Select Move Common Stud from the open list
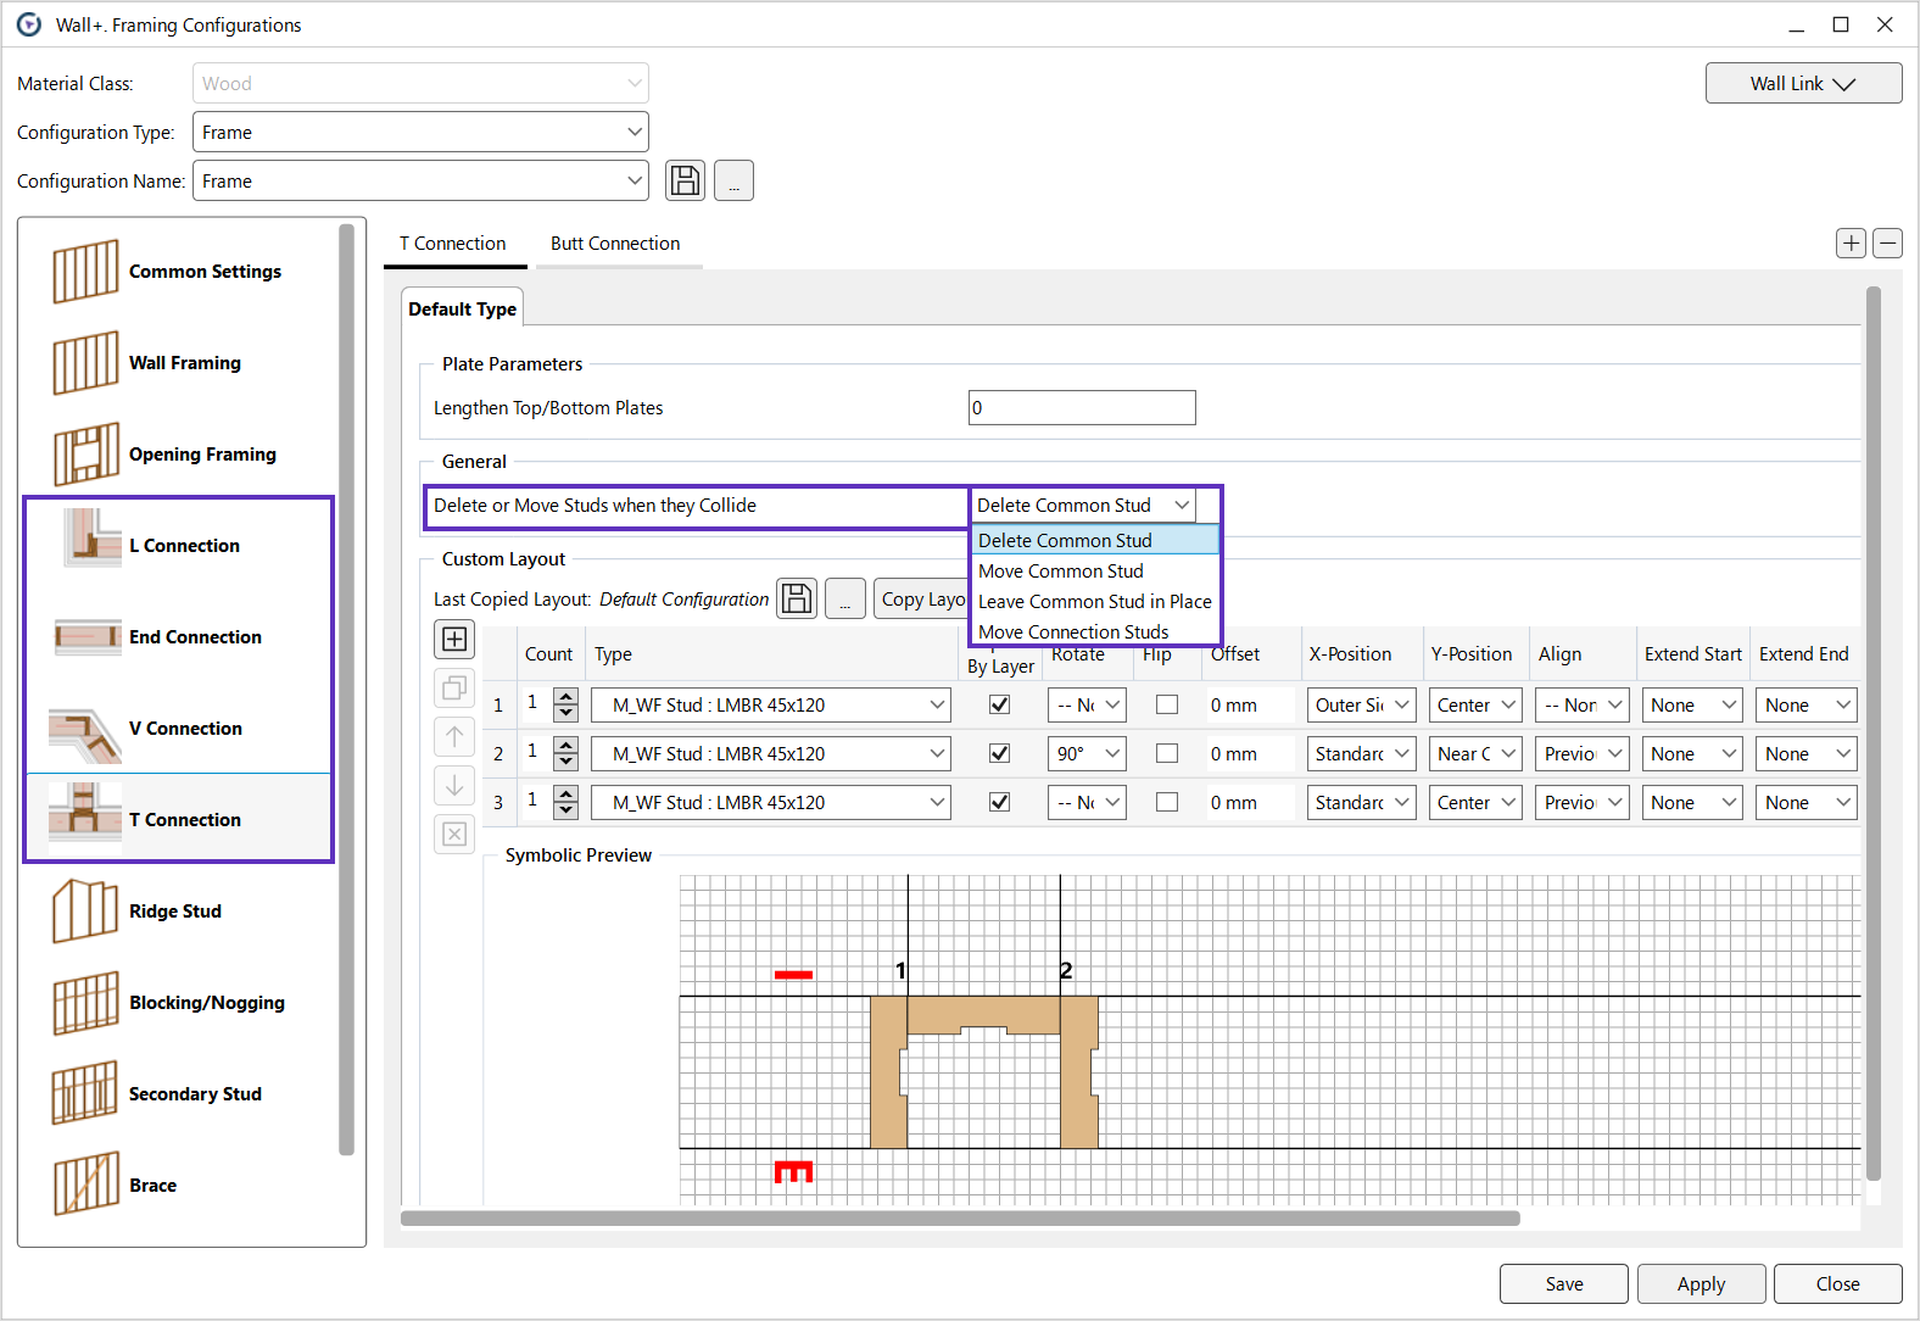The image size is (1920, 1321). [1060, 570]
